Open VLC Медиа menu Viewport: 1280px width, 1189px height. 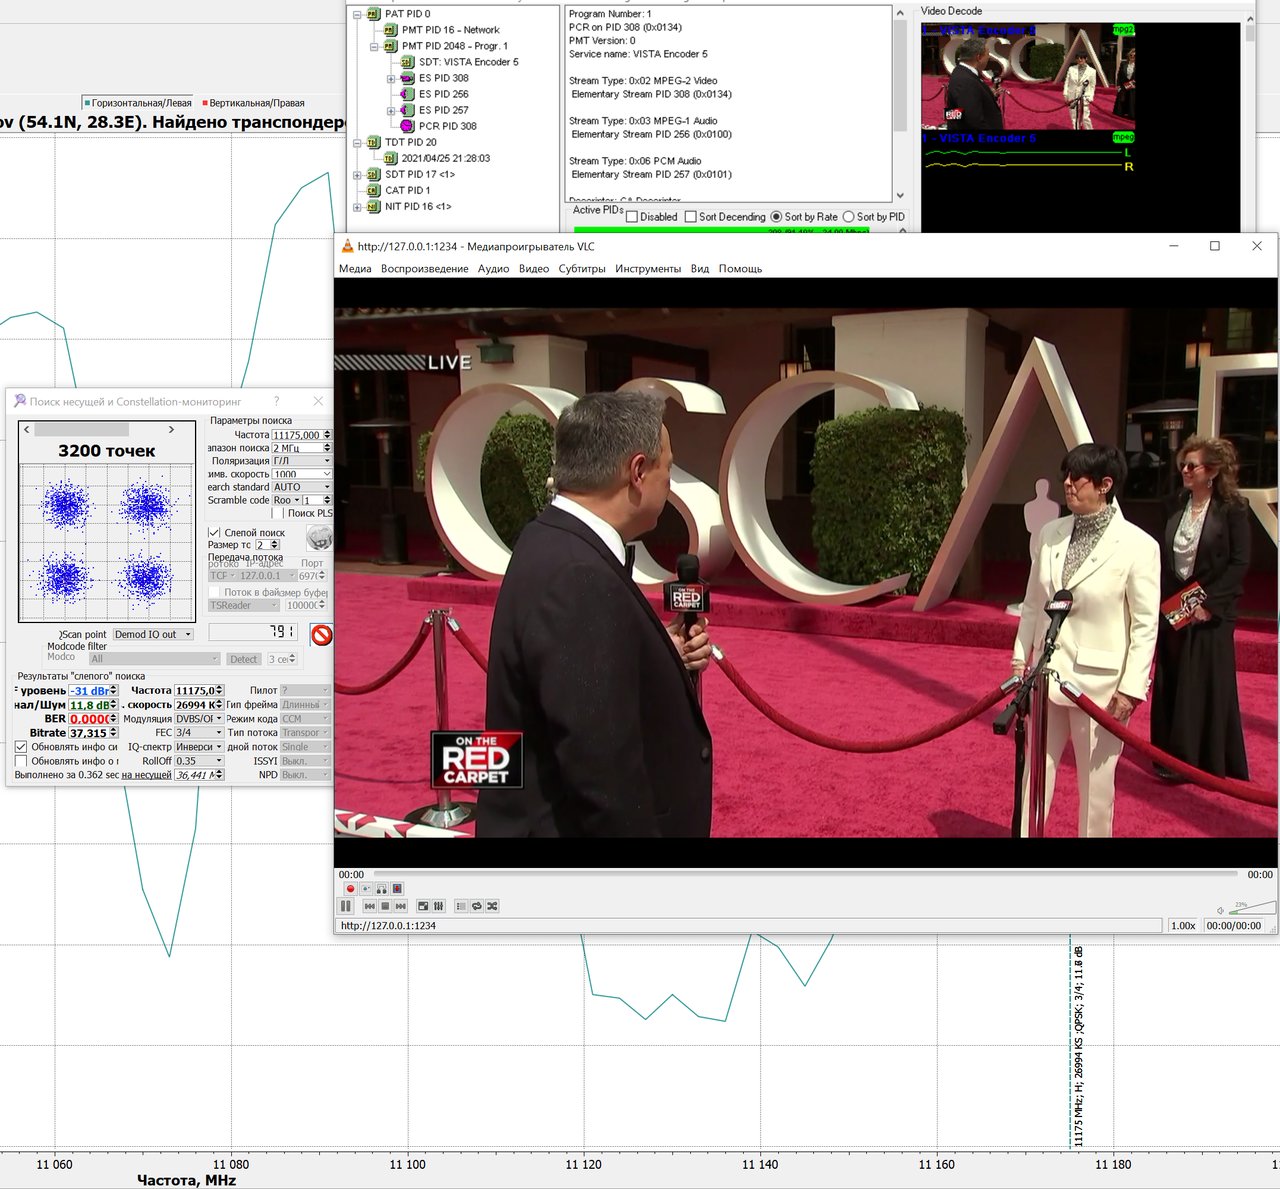[x=355, y=268]
